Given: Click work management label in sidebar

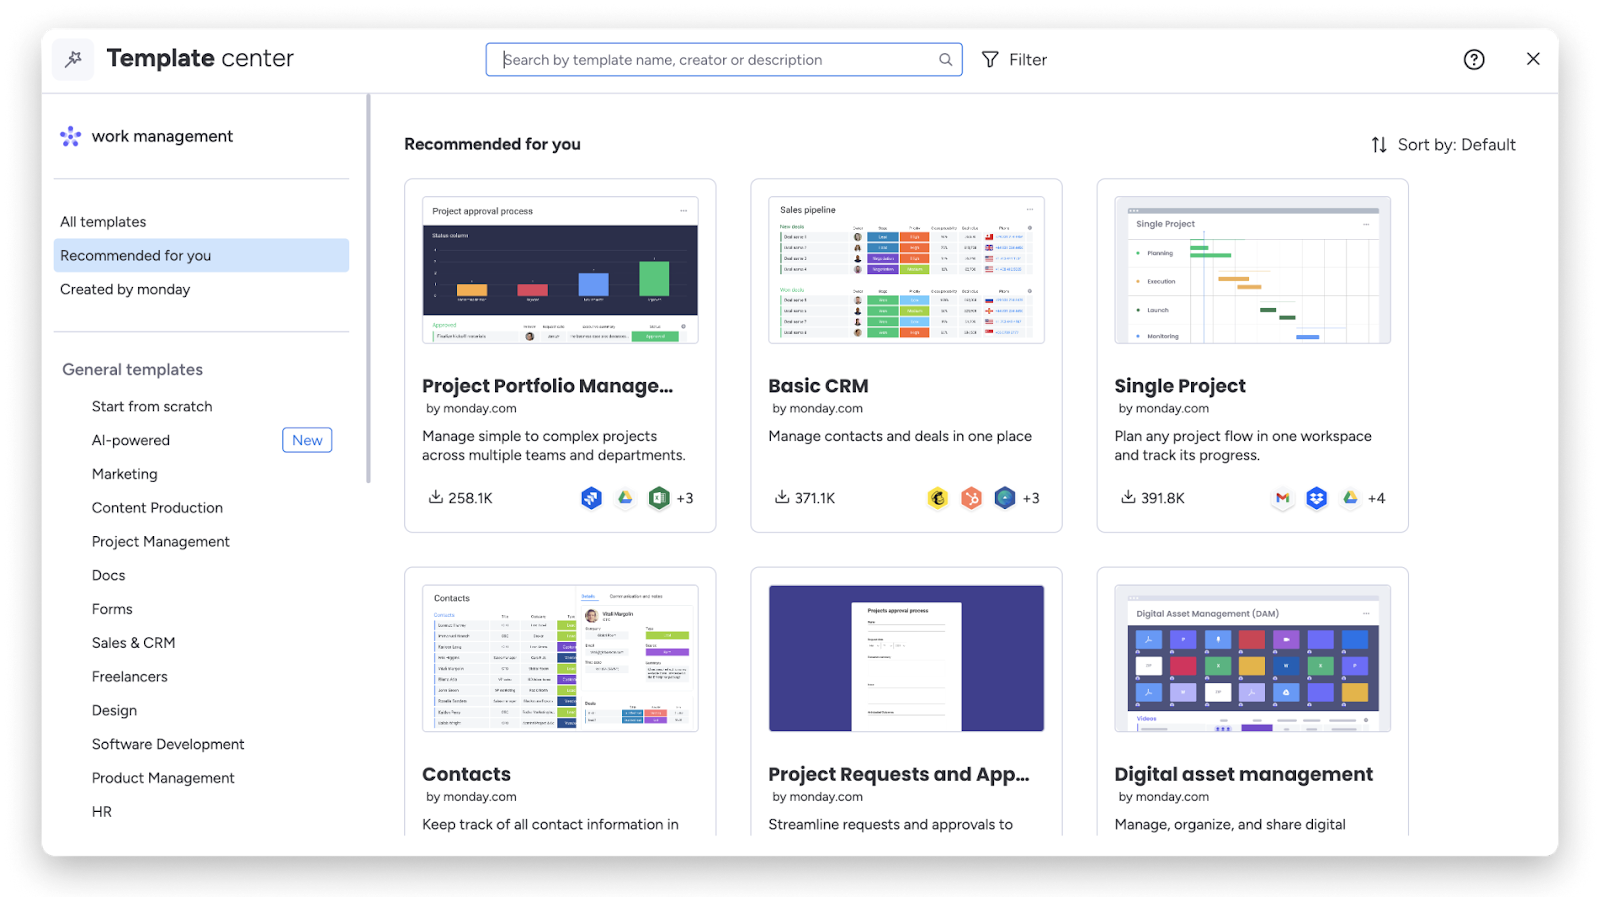Looking at the screenshot, I should 162,136.
